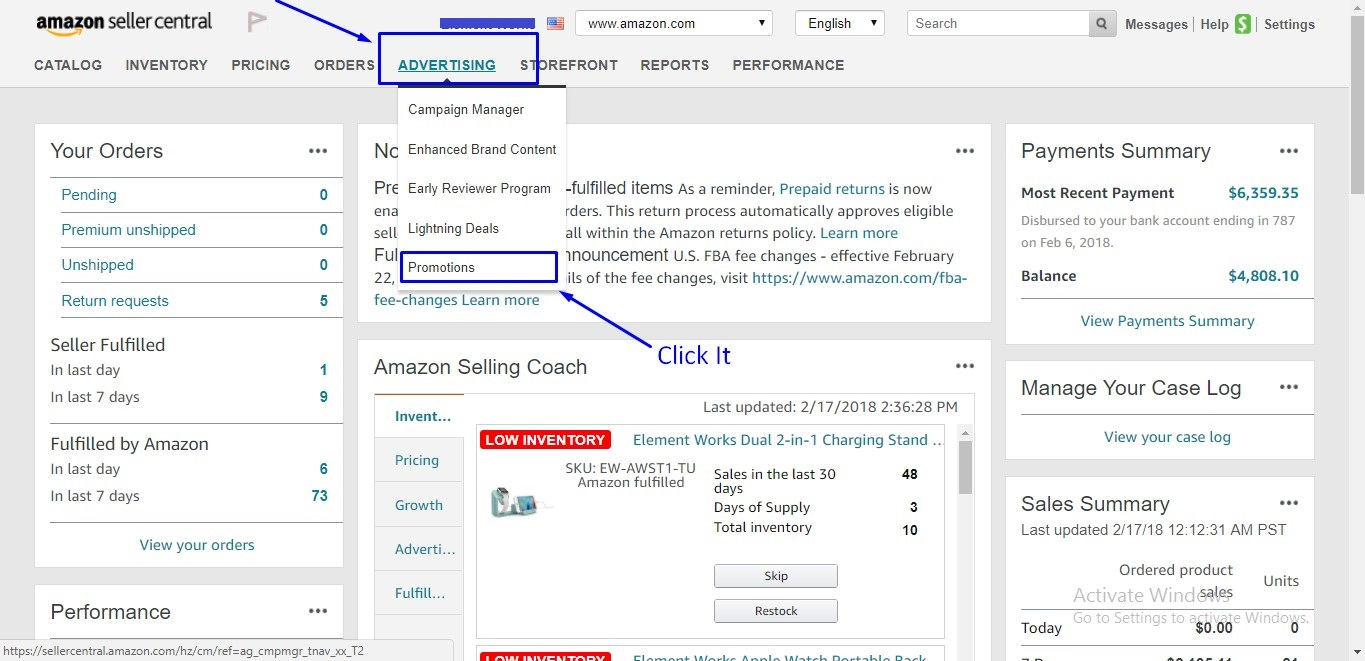Click the View your orders link
Image resolution: width=1365 pixels, height=661 pixels.
click(x=197, y=545)
